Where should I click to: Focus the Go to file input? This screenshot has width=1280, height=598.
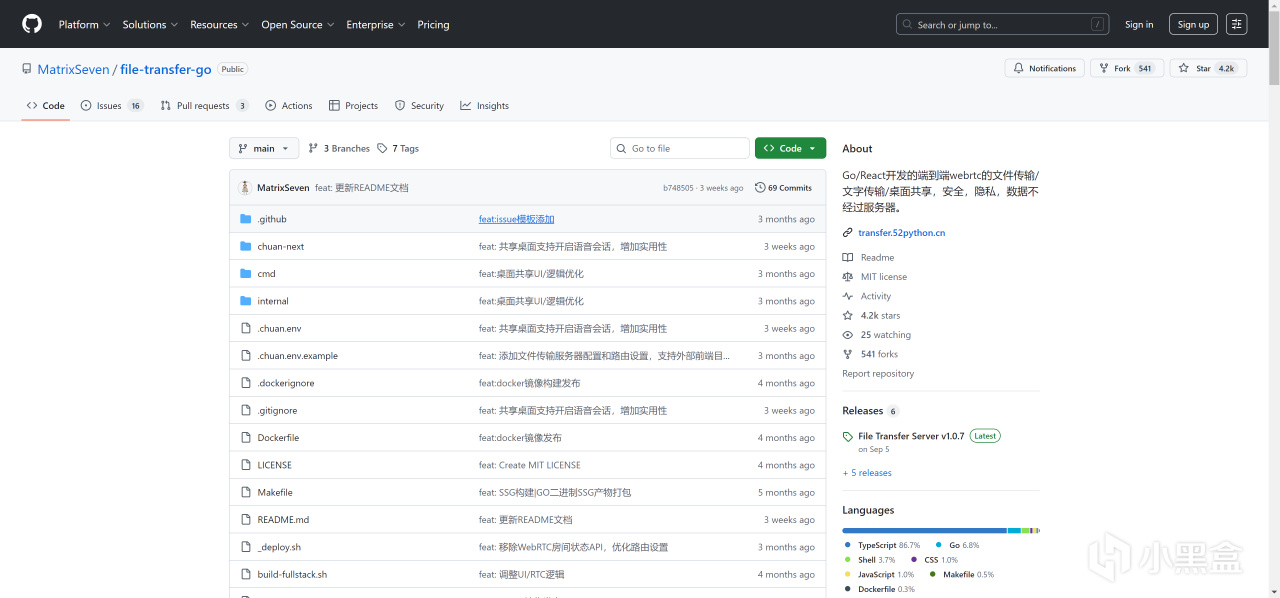[x=680, y=148]
